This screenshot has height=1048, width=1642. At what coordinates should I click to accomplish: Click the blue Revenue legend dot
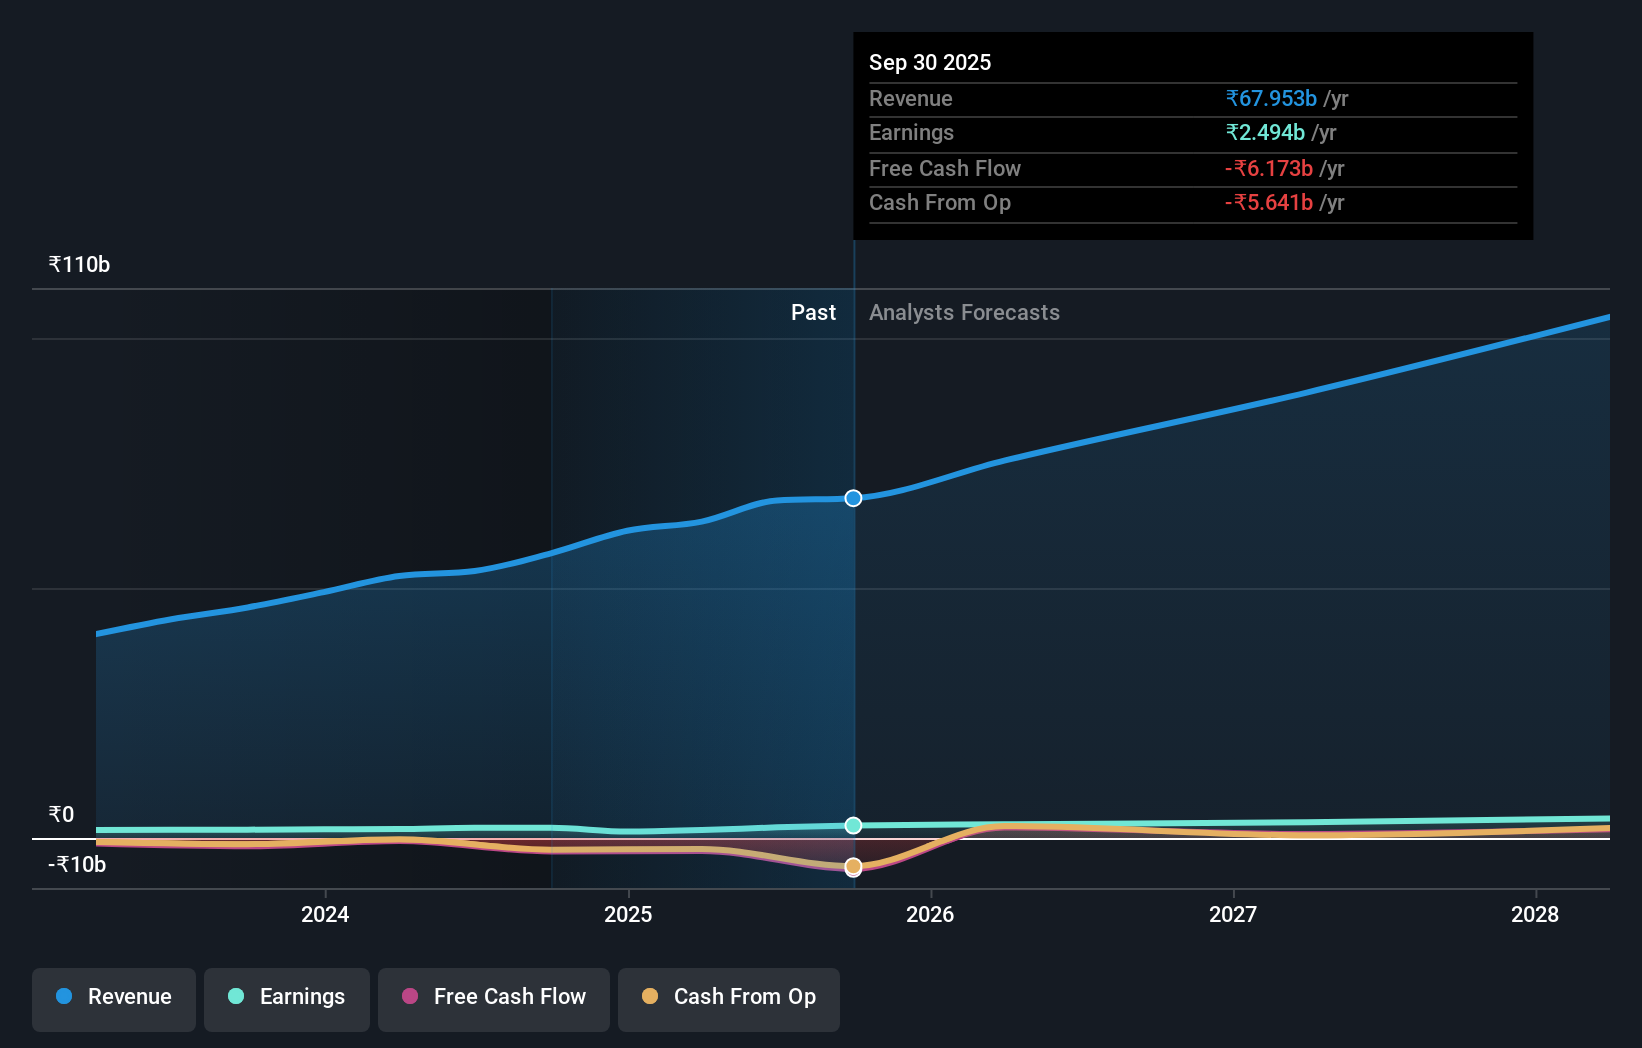click(62, 996)
